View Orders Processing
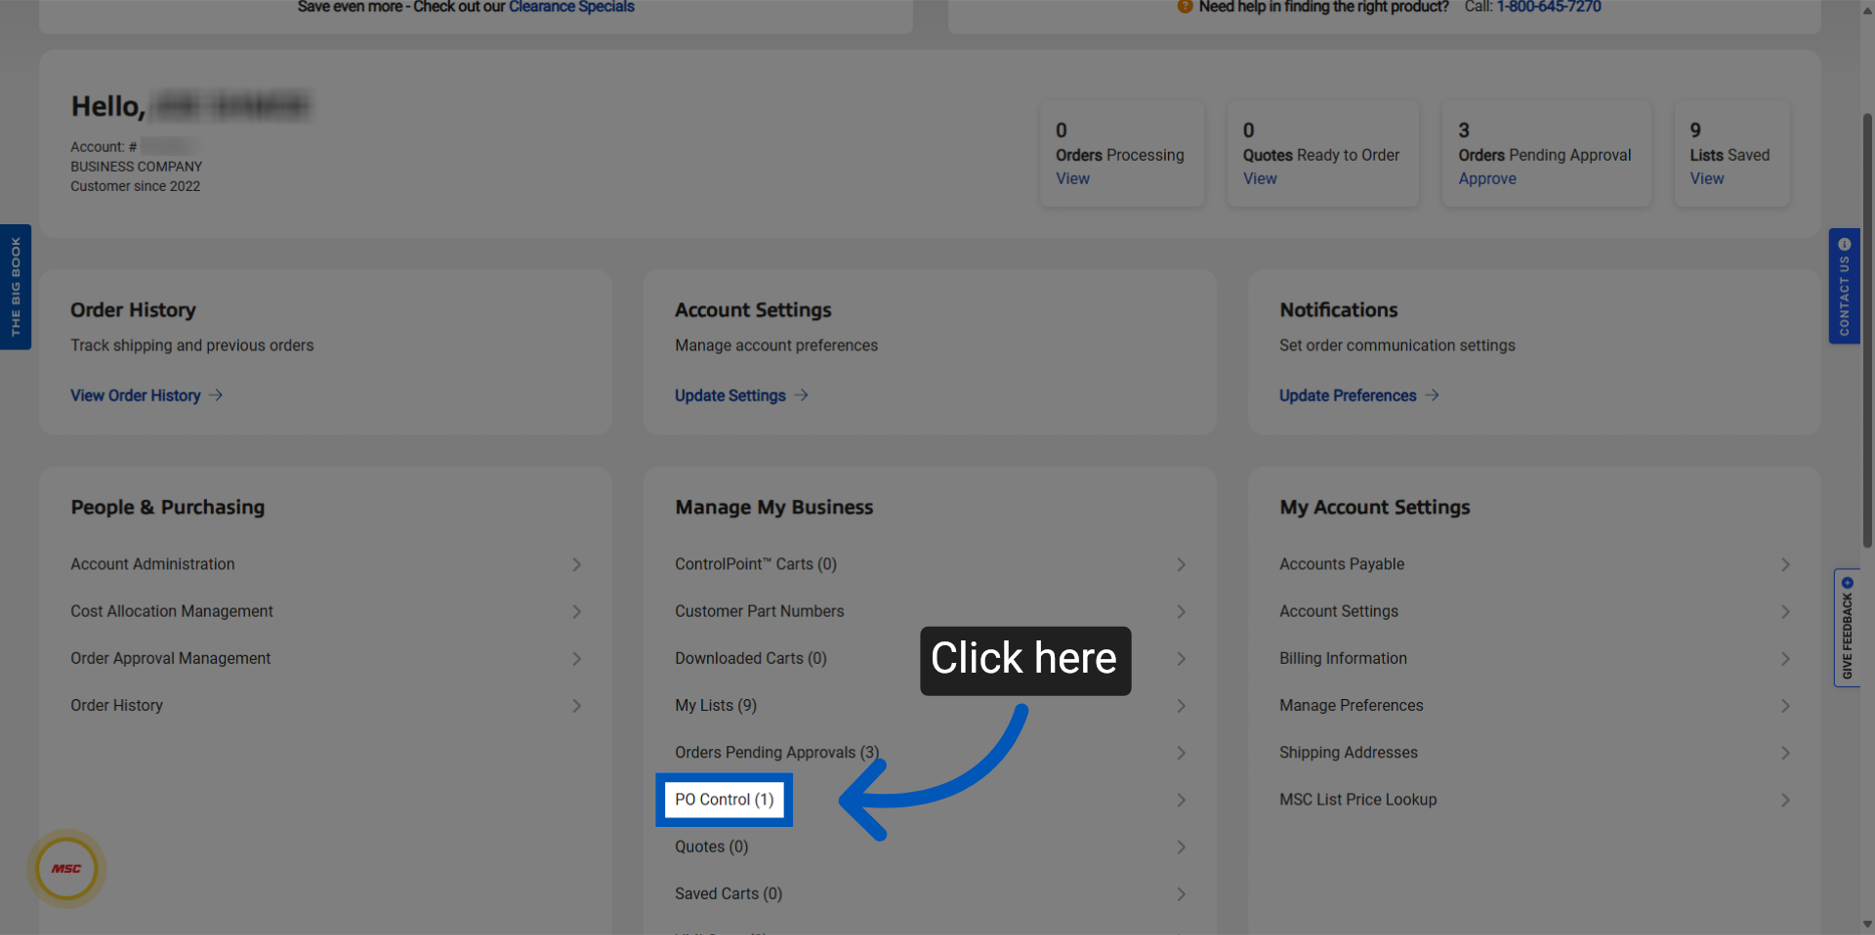This screenshot has height=935, width=1875. coord(1072,179)
